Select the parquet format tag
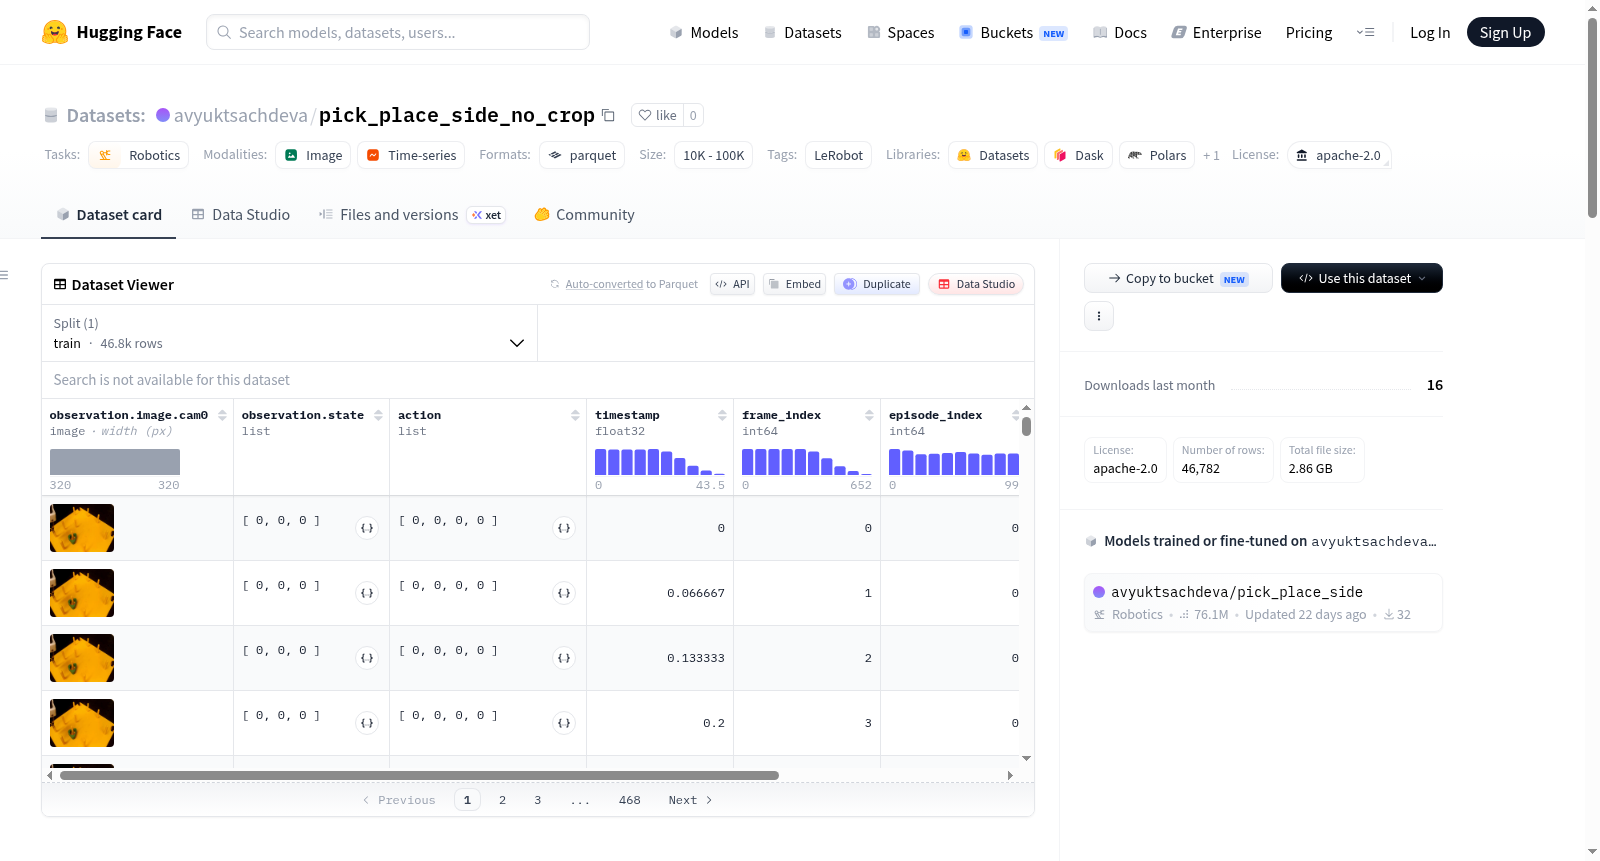Screen dimensions: 1600x861 (x=582, y=155)
